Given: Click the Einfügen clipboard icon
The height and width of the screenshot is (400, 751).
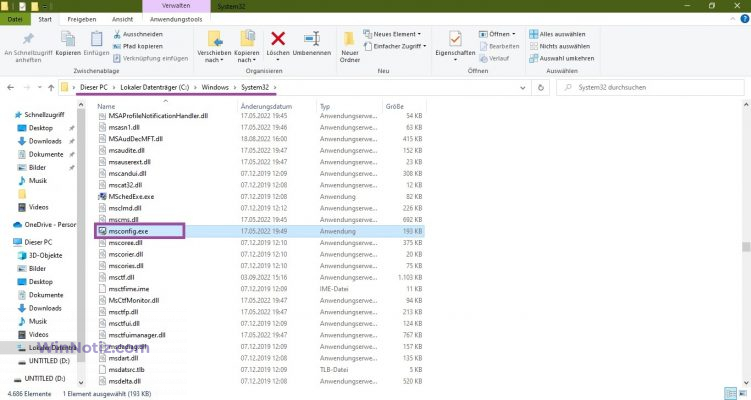Looking at the screenshot, I should point(96,39).
